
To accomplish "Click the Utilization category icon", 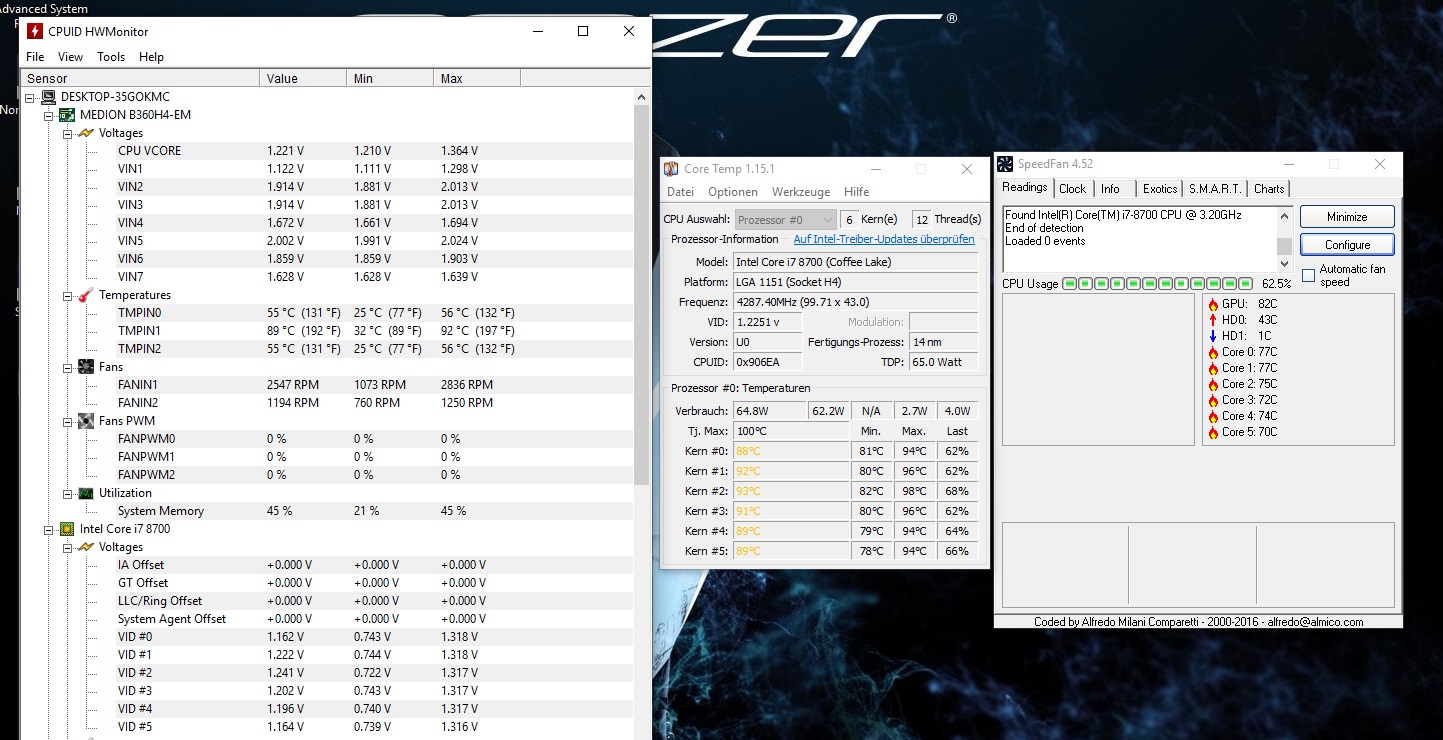I will pos(86,493).
